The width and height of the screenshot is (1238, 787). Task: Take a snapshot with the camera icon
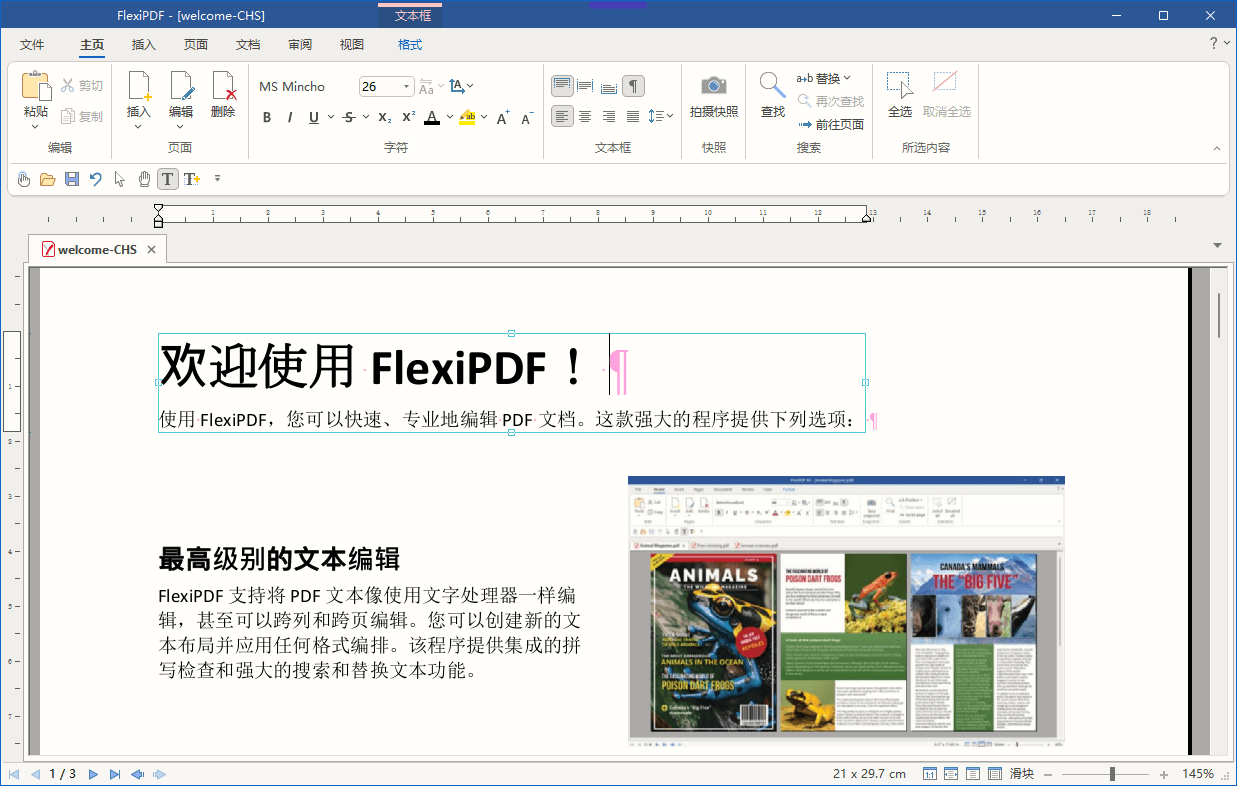click(x=714, y=85)
